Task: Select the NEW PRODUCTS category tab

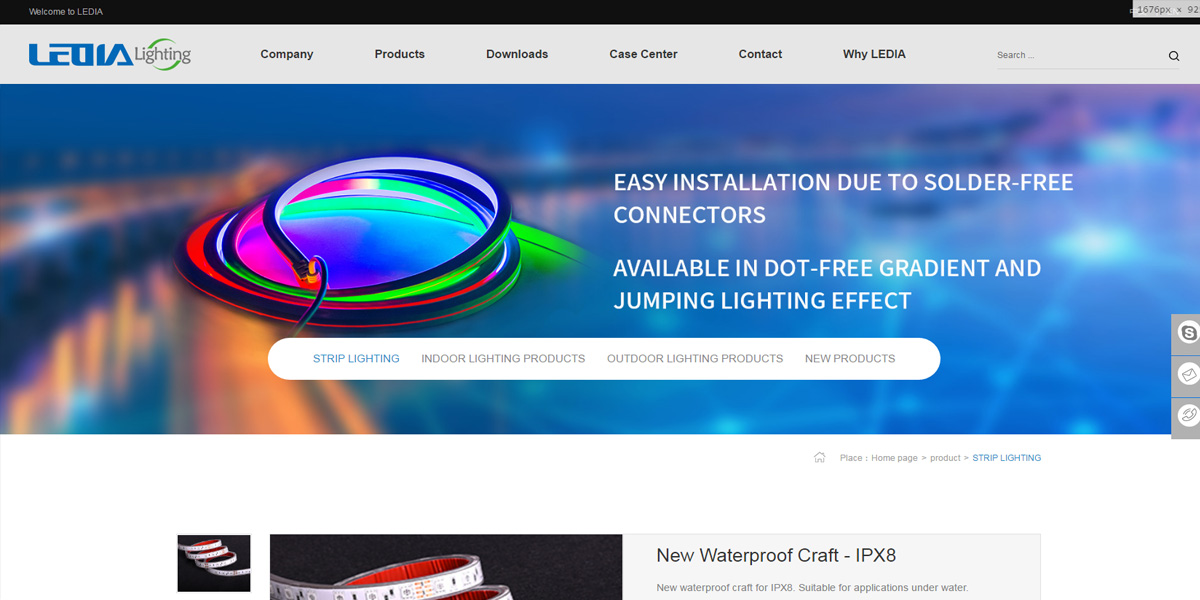Action: click(x=850, y=358)
